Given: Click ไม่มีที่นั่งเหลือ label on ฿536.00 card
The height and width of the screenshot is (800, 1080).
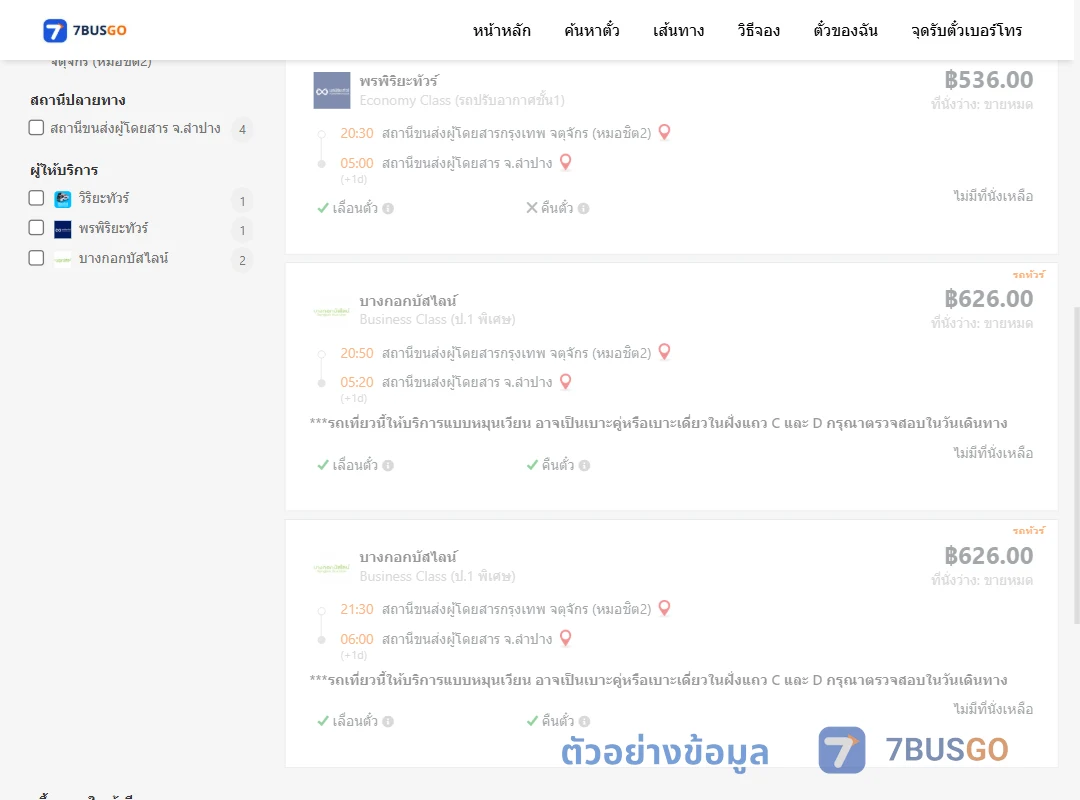Looking at the screenshot, I should point(993,196).
